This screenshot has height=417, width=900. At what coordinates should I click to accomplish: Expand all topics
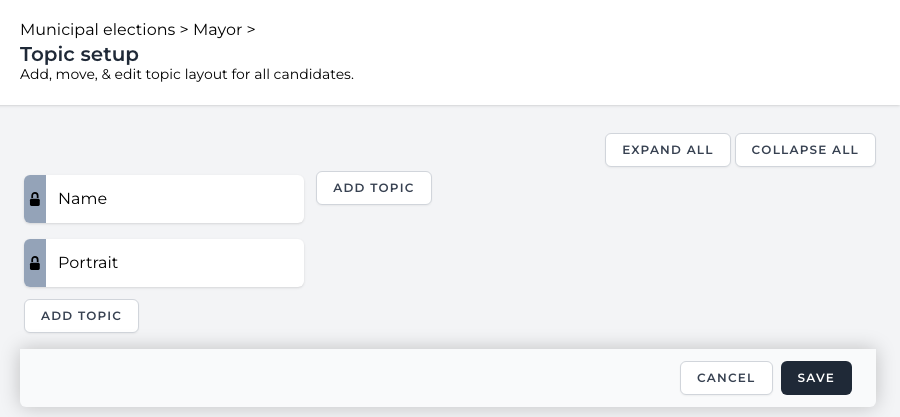coord(667,150)
